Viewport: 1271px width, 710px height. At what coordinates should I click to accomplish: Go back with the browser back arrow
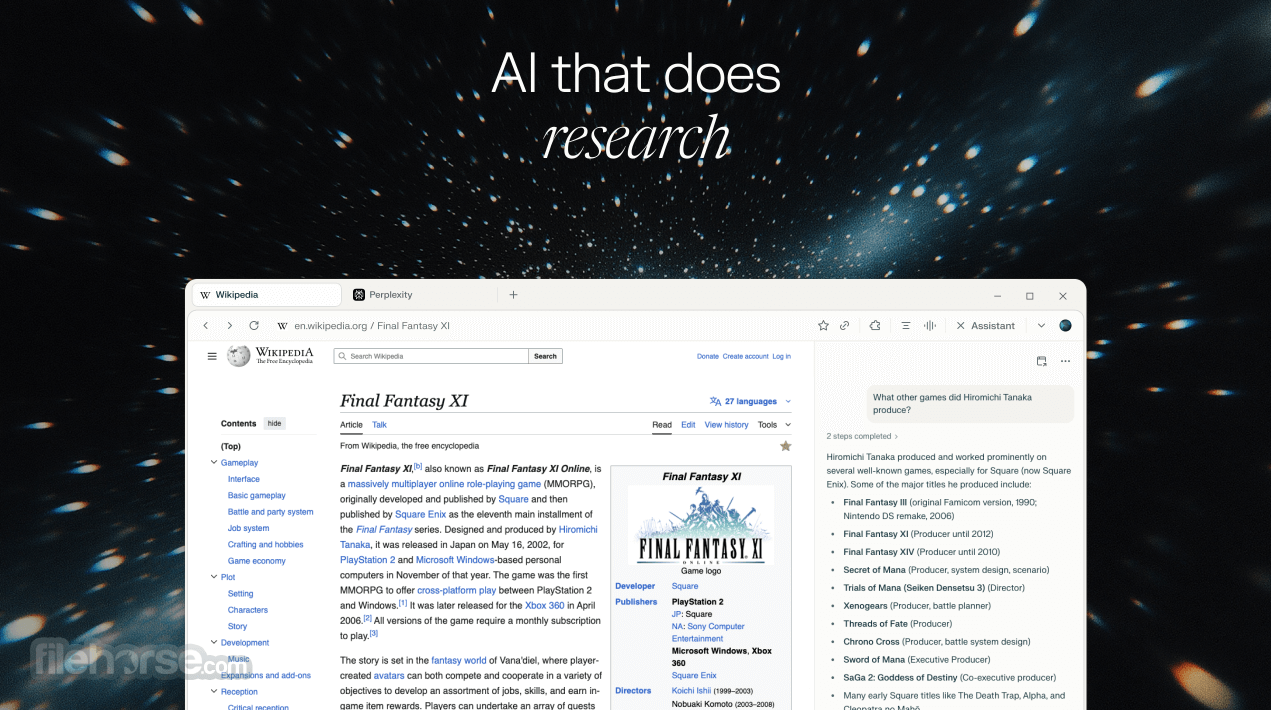pyautogui.click(x=206, y=326)
